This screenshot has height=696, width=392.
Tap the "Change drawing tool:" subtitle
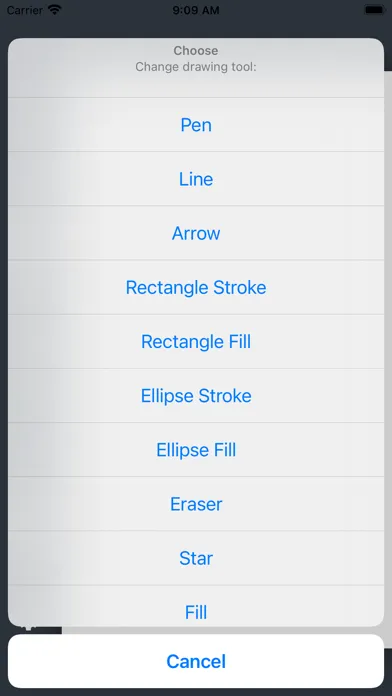[196, 67]
